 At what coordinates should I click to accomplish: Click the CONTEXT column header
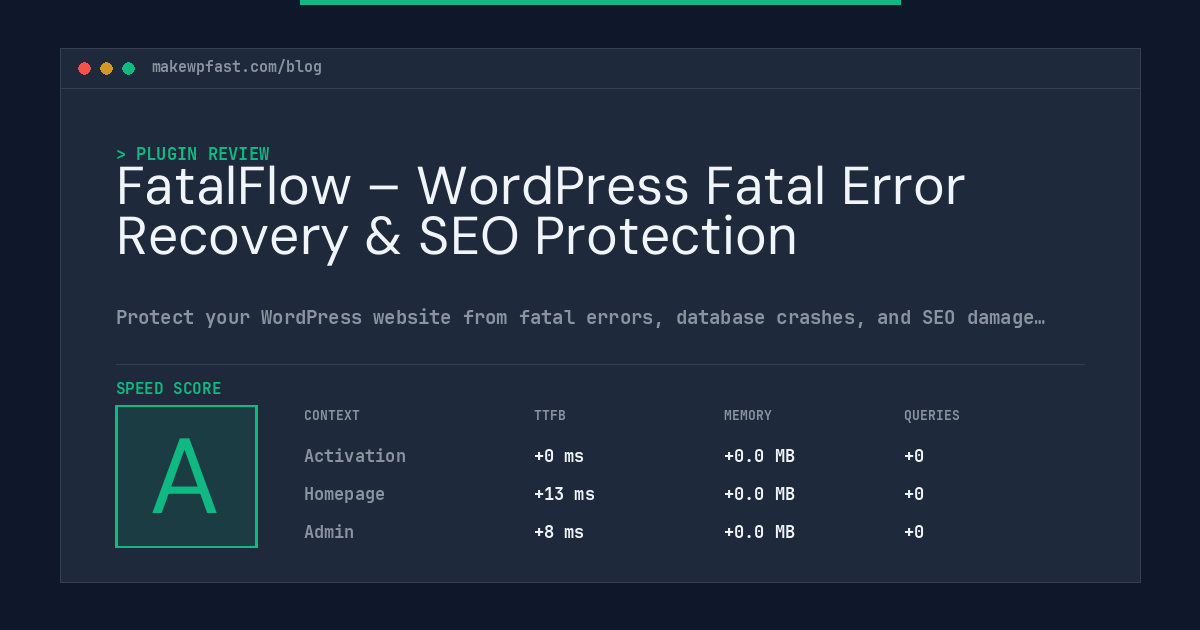[x=332, y=416]
